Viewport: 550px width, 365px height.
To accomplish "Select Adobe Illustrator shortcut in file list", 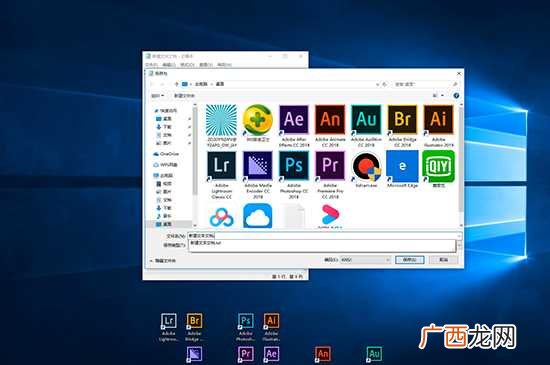I will point(438,126).
